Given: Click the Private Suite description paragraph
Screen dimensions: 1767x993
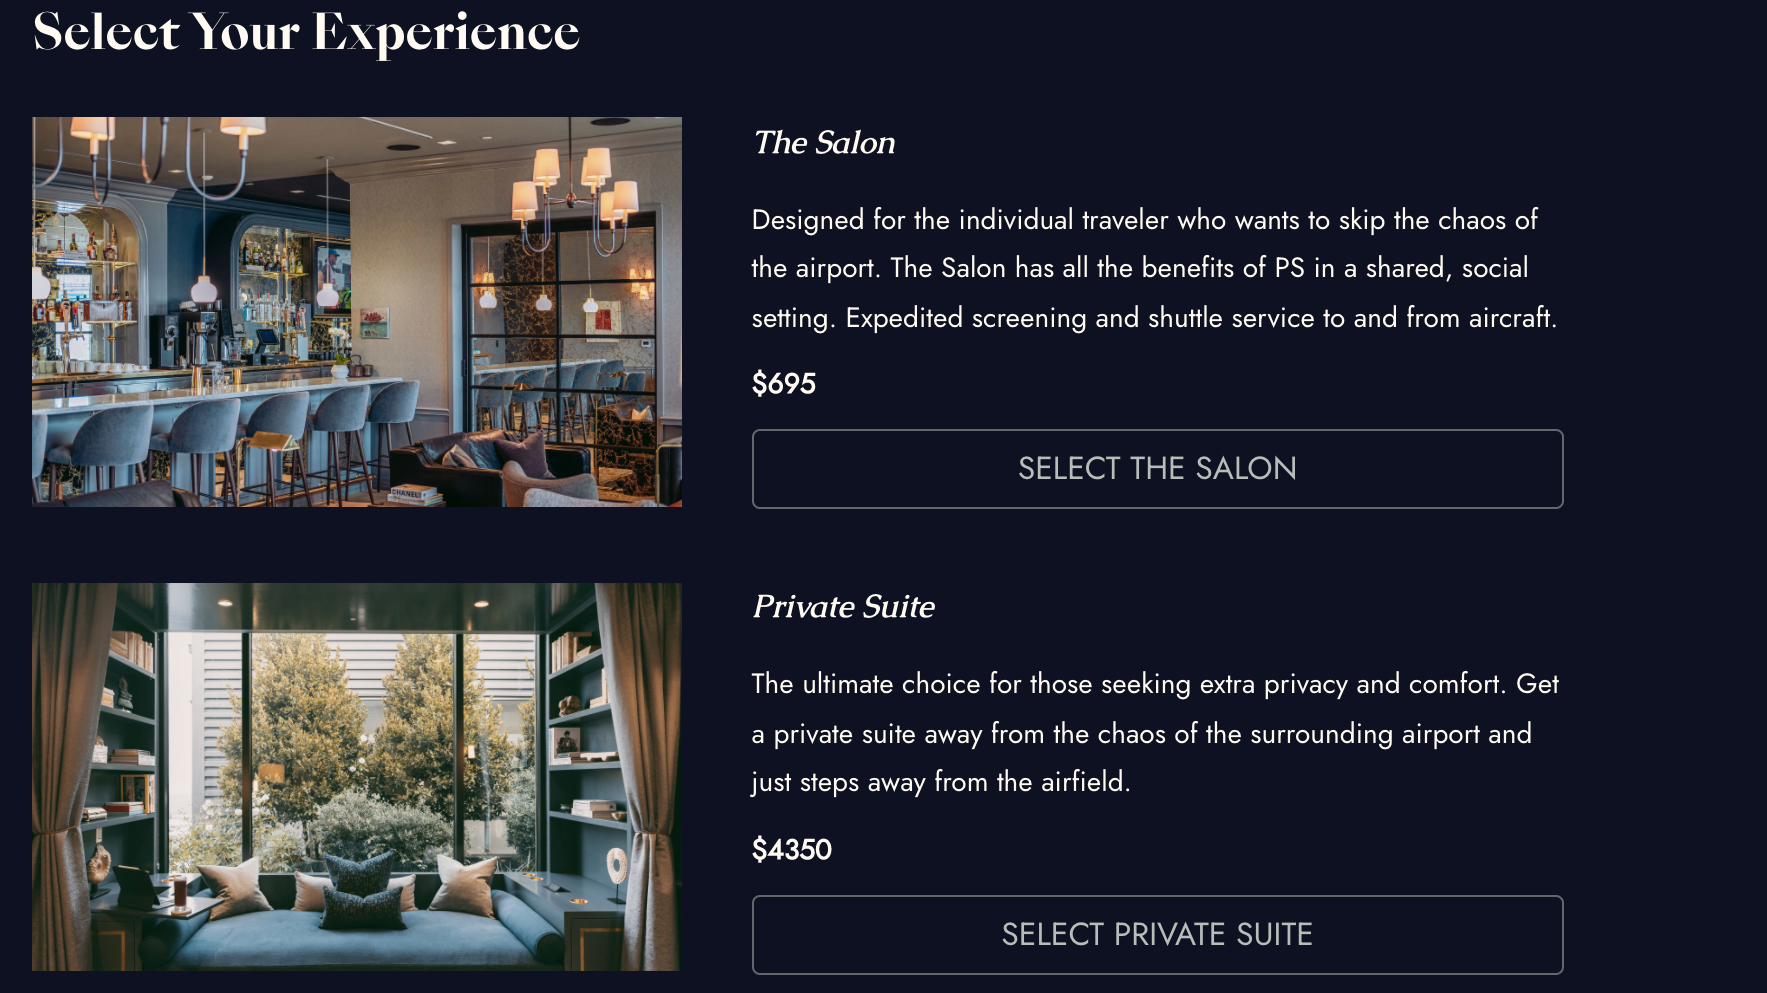Looking at the screenshot, I should (1153, 733).
